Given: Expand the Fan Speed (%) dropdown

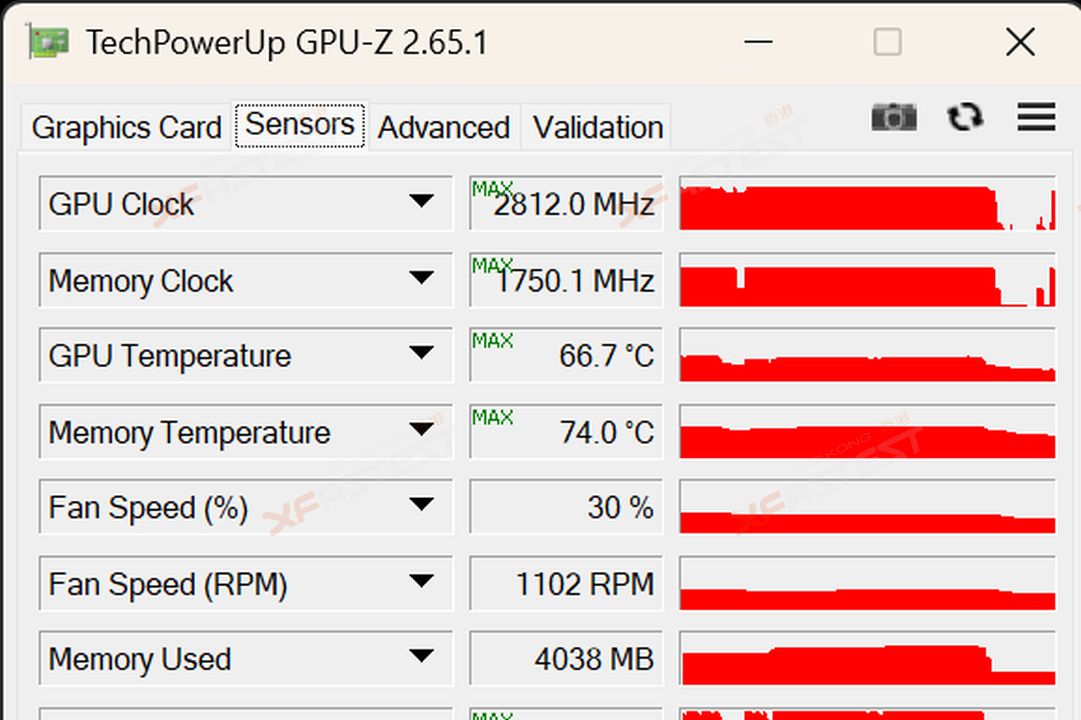Looking at the screenshot, I should point(421,505).
